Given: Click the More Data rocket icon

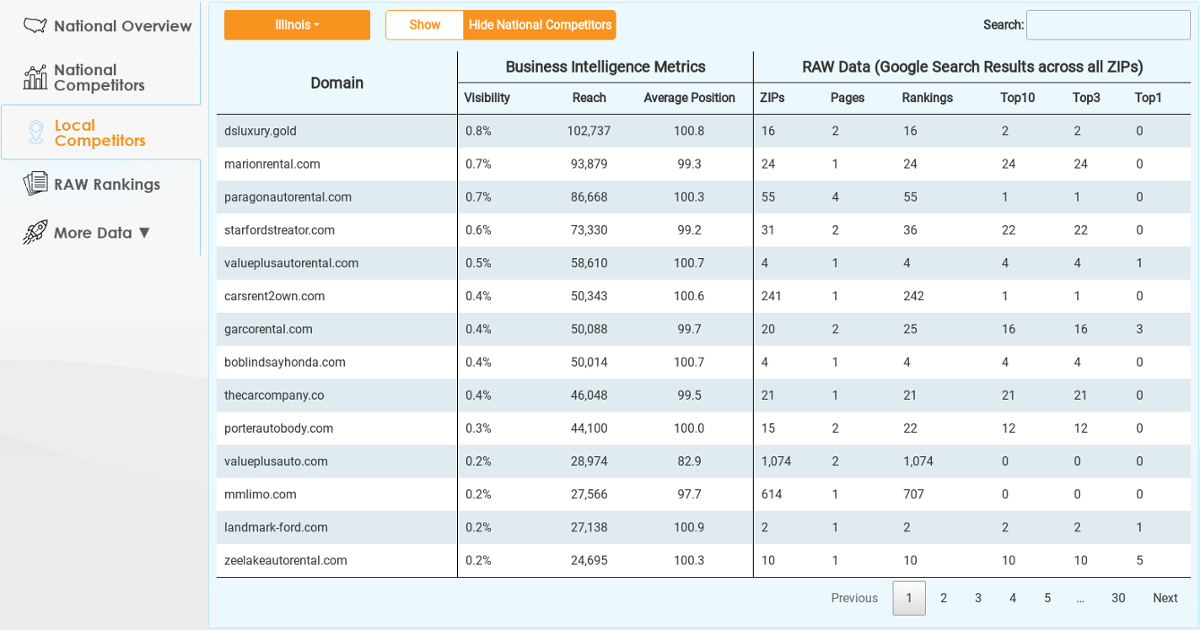Looking at the screenshot, I should coord(35,232).
